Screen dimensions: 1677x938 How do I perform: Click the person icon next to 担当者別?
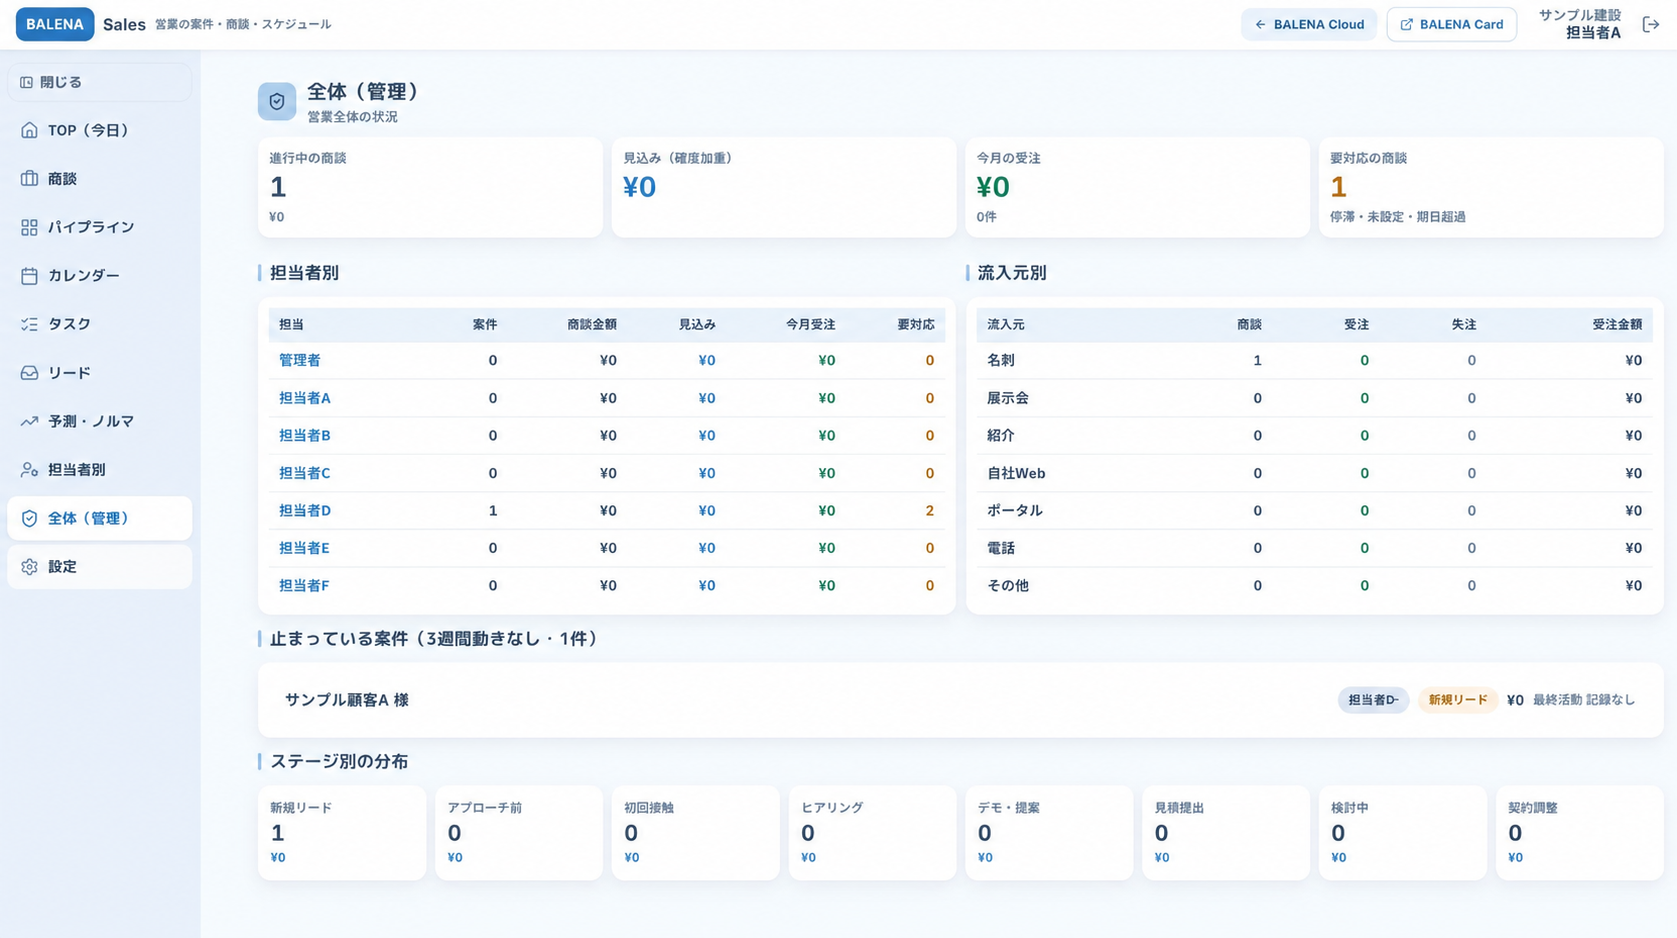click(x=29, y=470)
